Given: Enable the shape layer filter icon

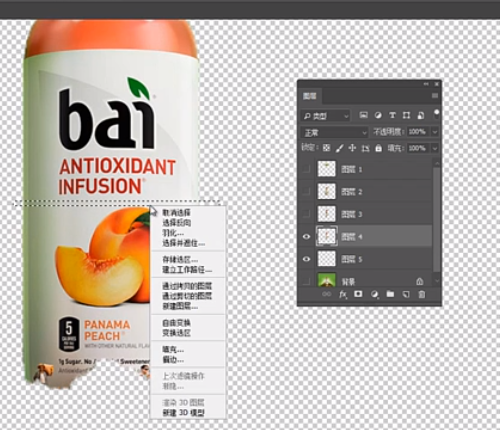Looking at the screenshot, I should point(406,115).
